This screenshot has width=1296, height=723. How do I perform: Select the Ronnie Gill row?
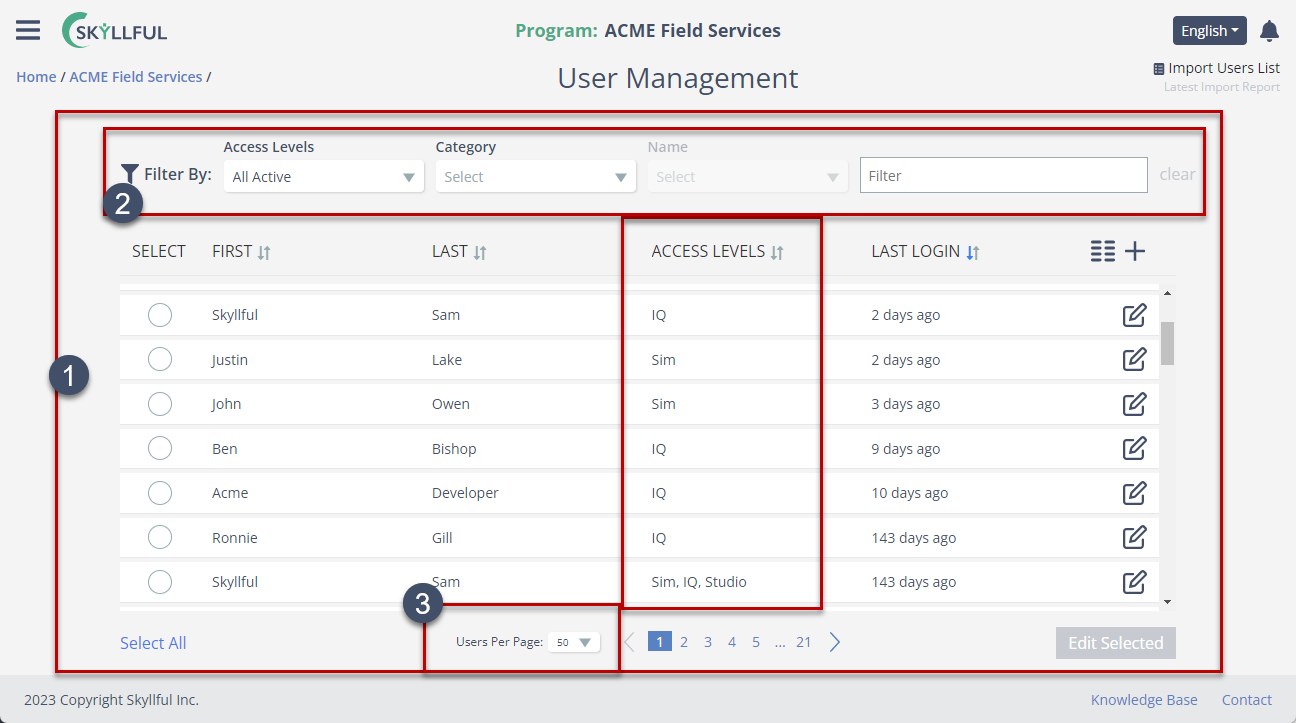[160, 537]
